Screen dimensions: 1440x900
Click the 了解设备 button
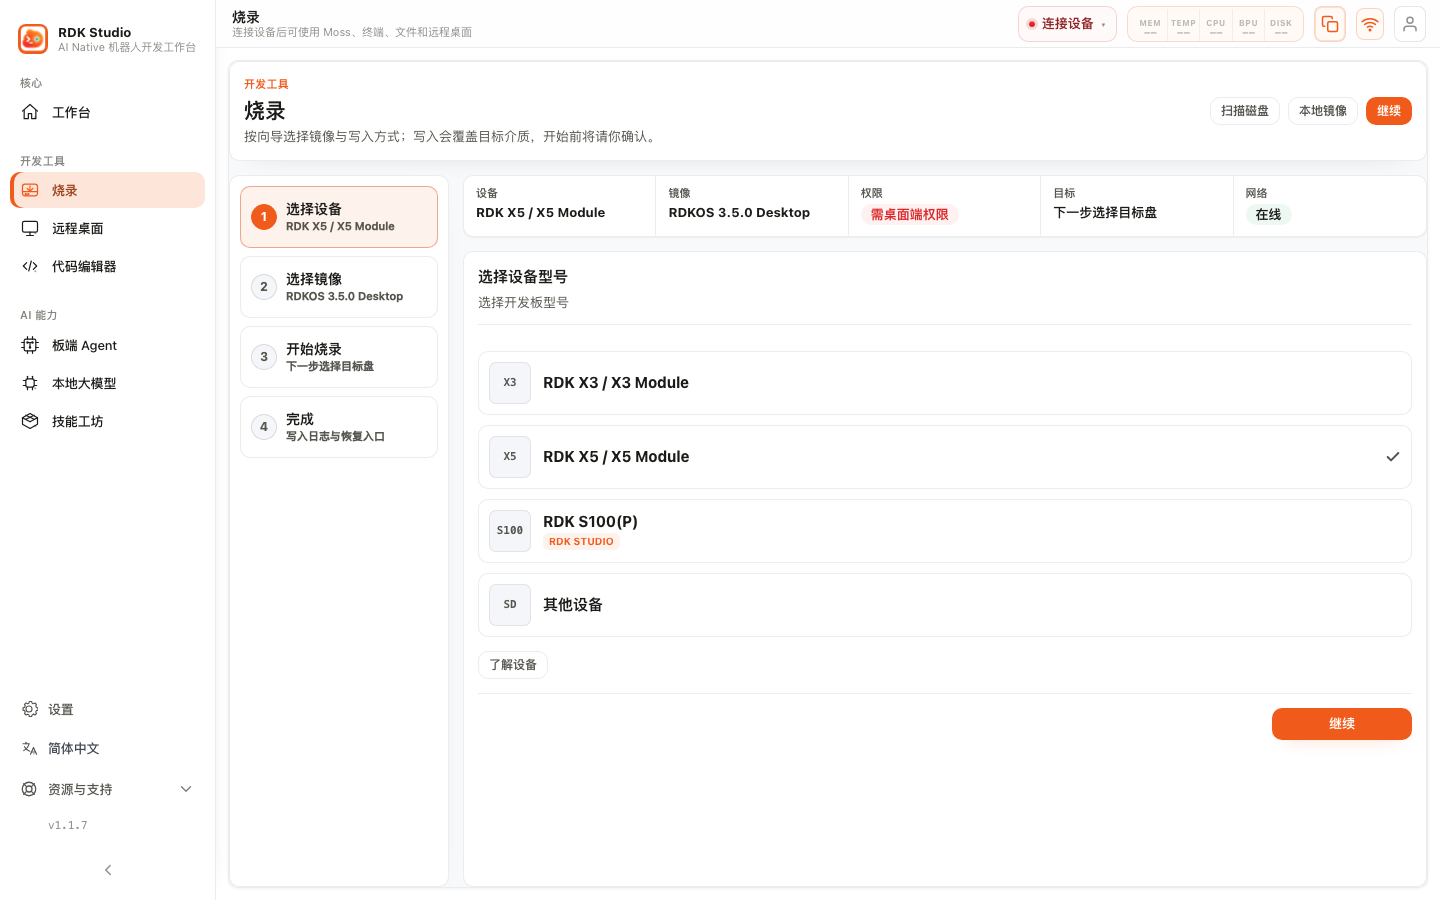pyautogui.click(x=513, y=665)
